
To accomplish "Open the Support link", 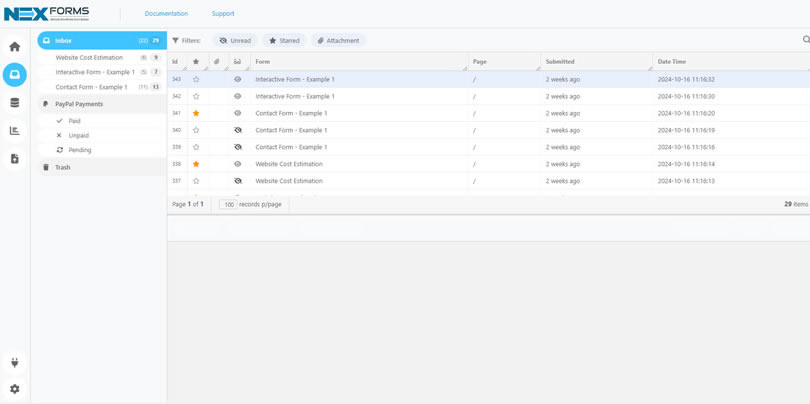I will pos(223,14).
